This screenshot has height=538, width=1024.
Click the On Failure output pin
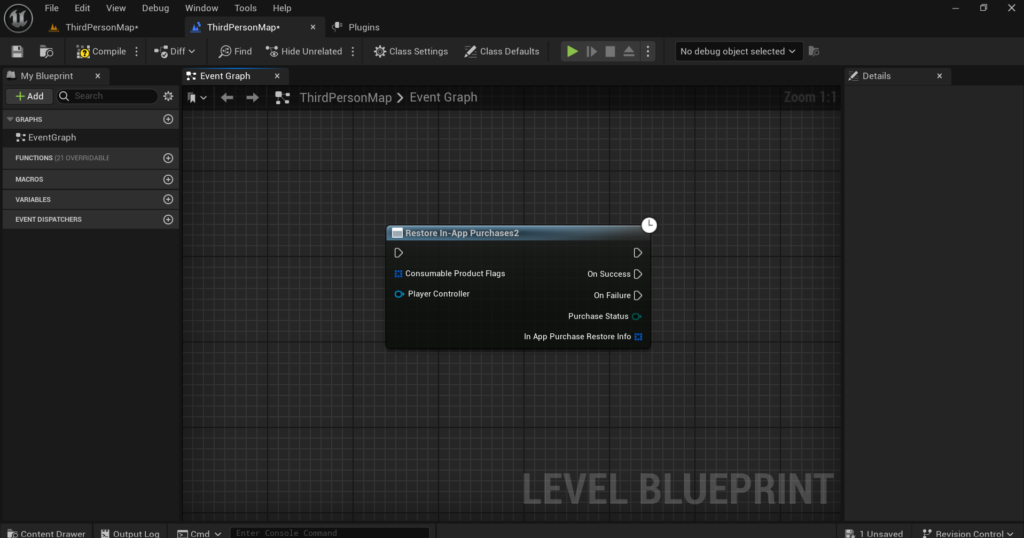[x=638, y=295]
